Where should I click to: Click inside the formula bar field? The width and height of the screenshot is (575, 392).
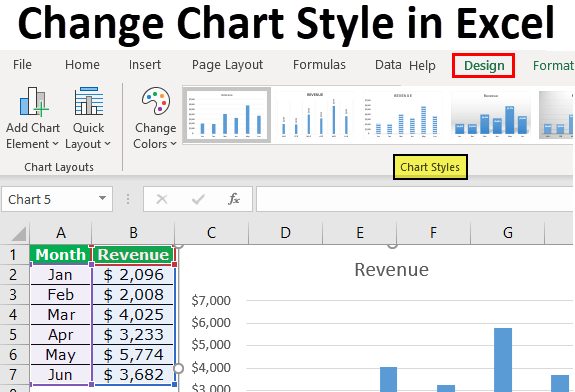[414, 199]
